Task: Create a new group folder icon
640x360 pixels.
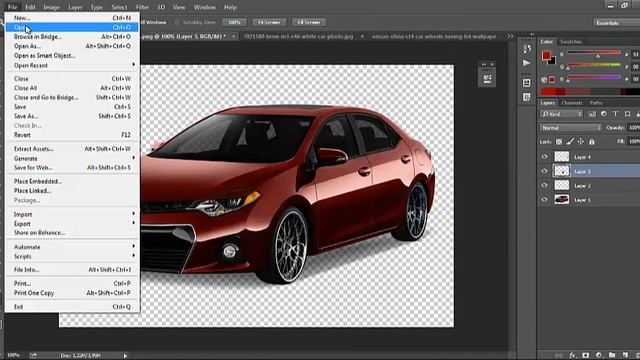Action: pyautogui.click(x=612, y=356)
